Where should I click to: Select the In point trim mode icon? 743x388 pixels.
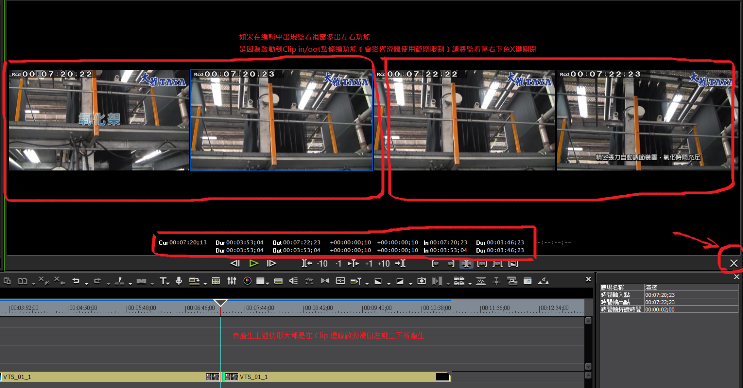pos(435,264)
